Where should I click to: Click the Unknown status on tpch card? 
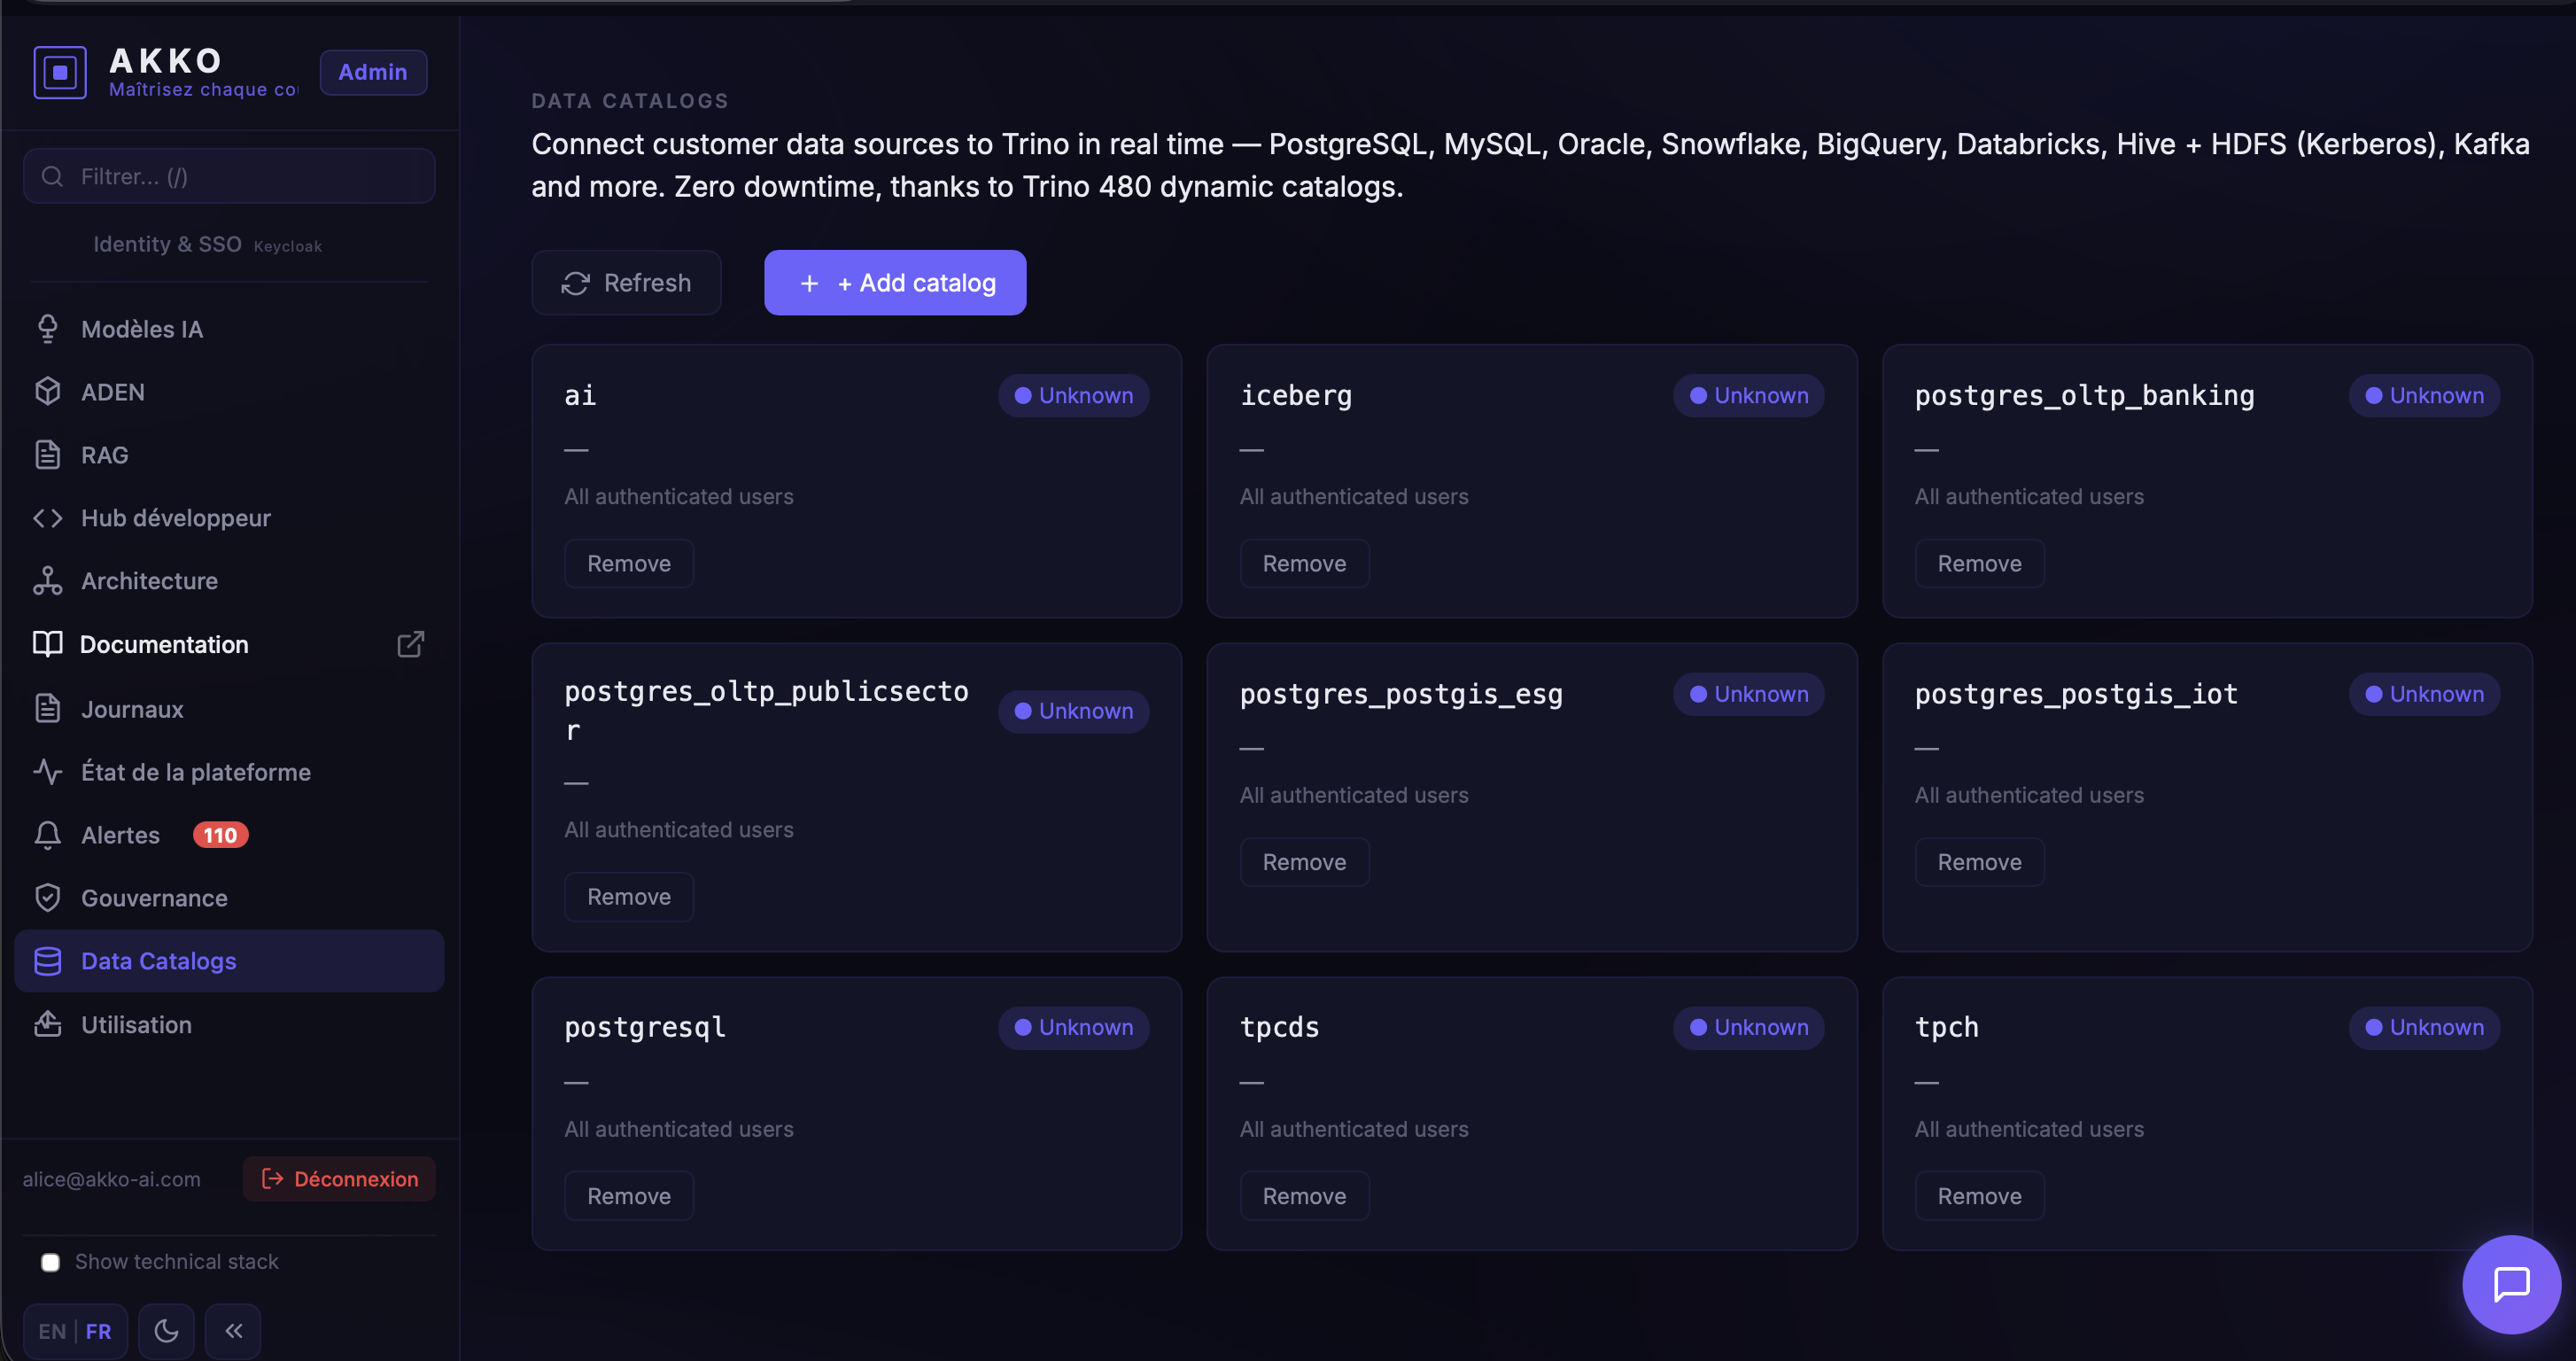coord(2424,1027)
